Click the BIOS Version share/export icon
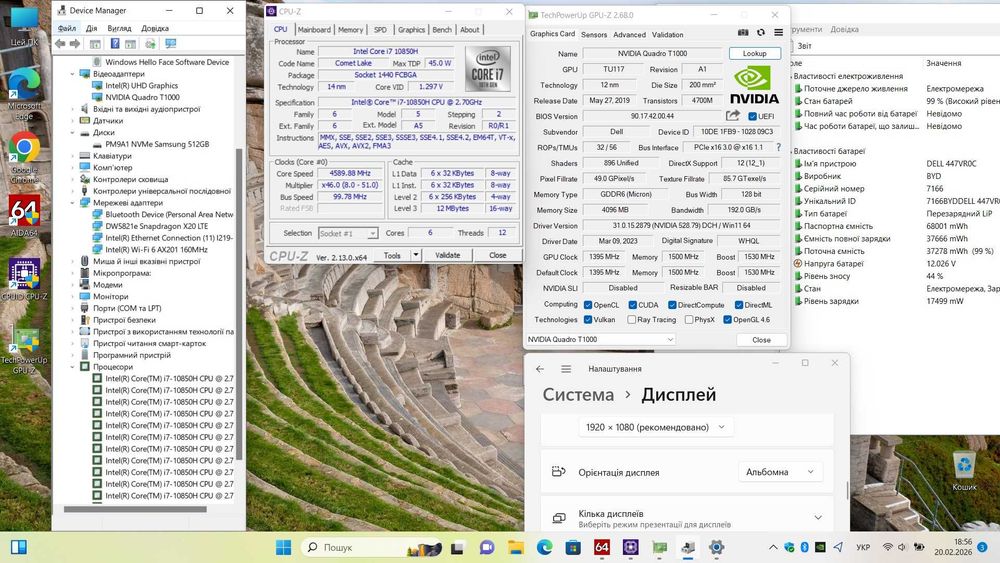The image size is (1000, 563). [x=733, y=115]
